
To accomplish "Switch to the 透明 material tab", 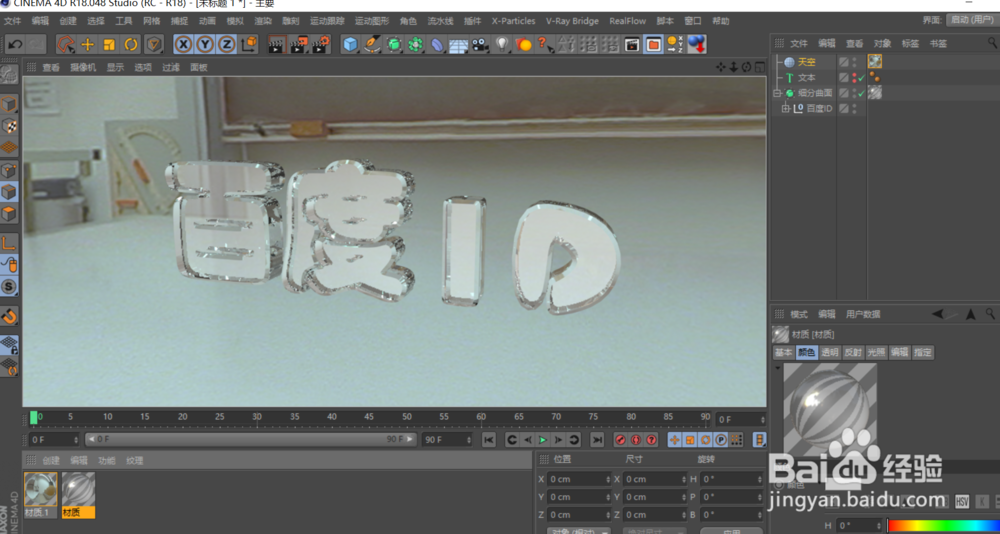I will click(x=830, y=352).
